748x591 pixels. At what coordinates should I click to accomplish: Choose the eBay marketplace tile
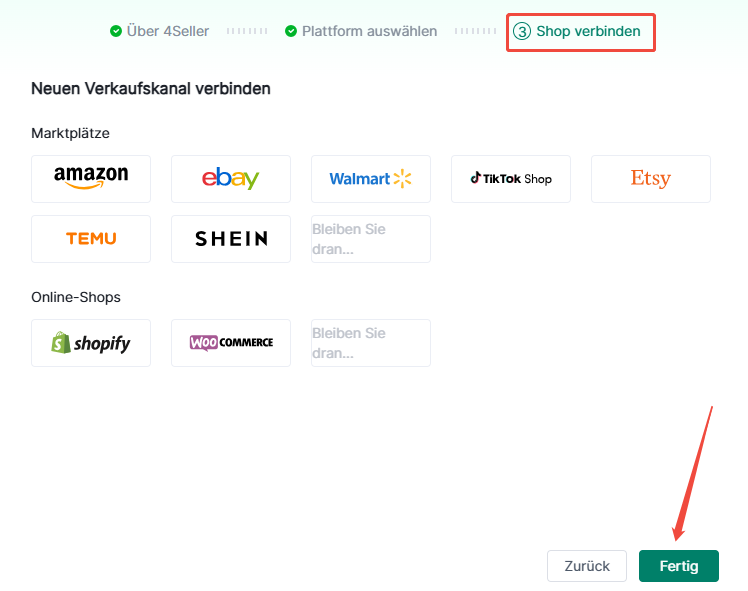point(231,179)
